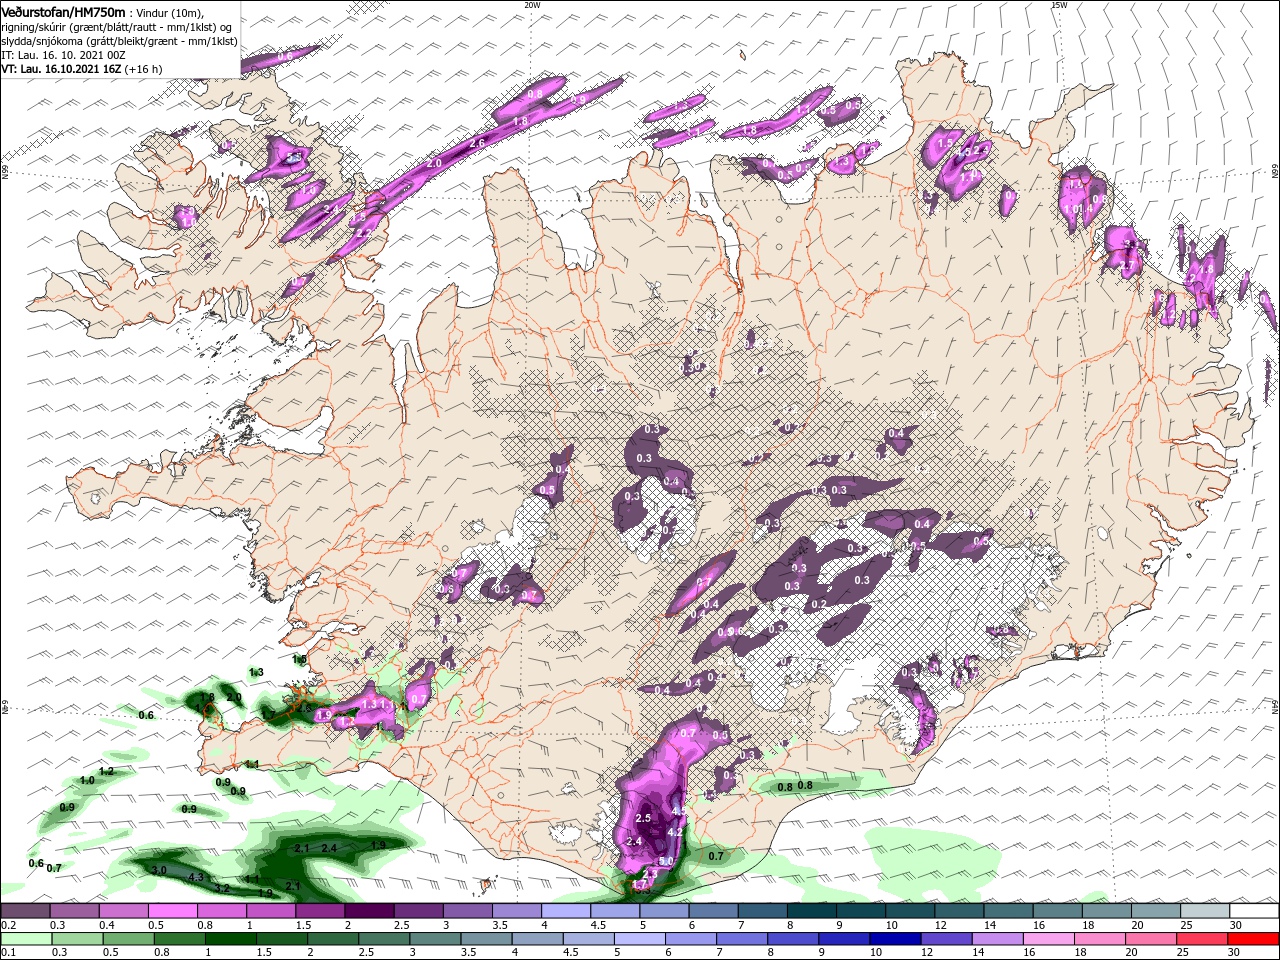Click the 'rigning/skúrir' rain description line

click(x=117, y=27)
